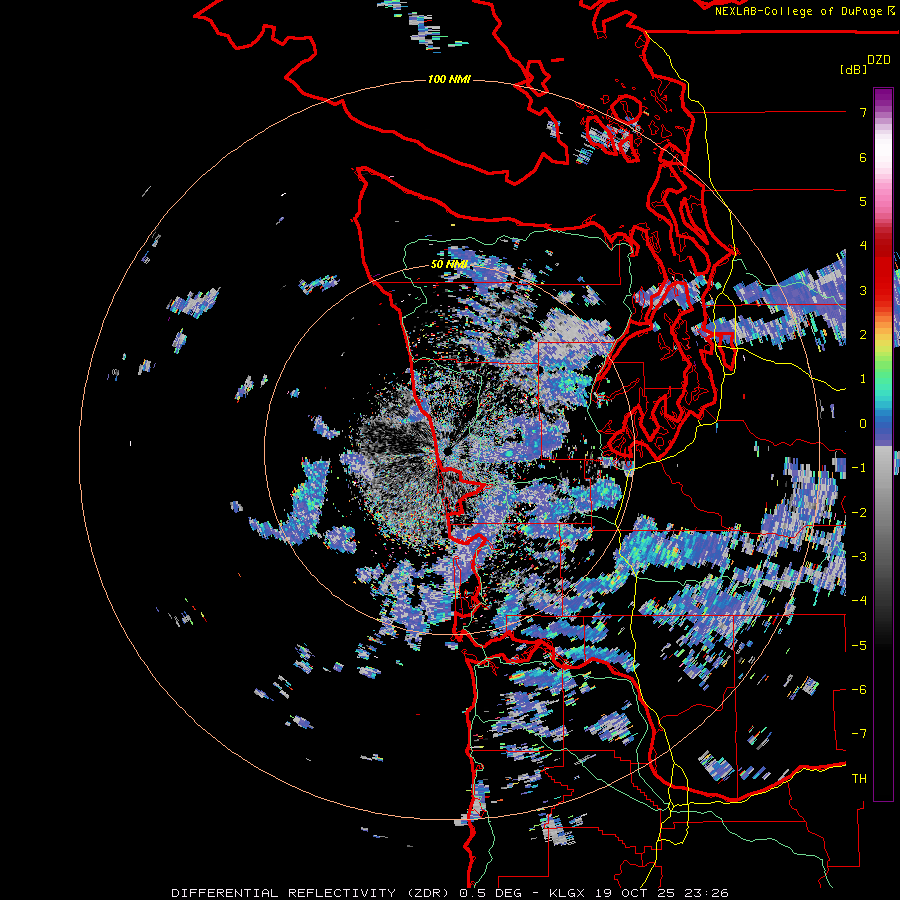Select the 0 value on the color scale
Viewport: 900px width, 900px height.
coord(863,424)
